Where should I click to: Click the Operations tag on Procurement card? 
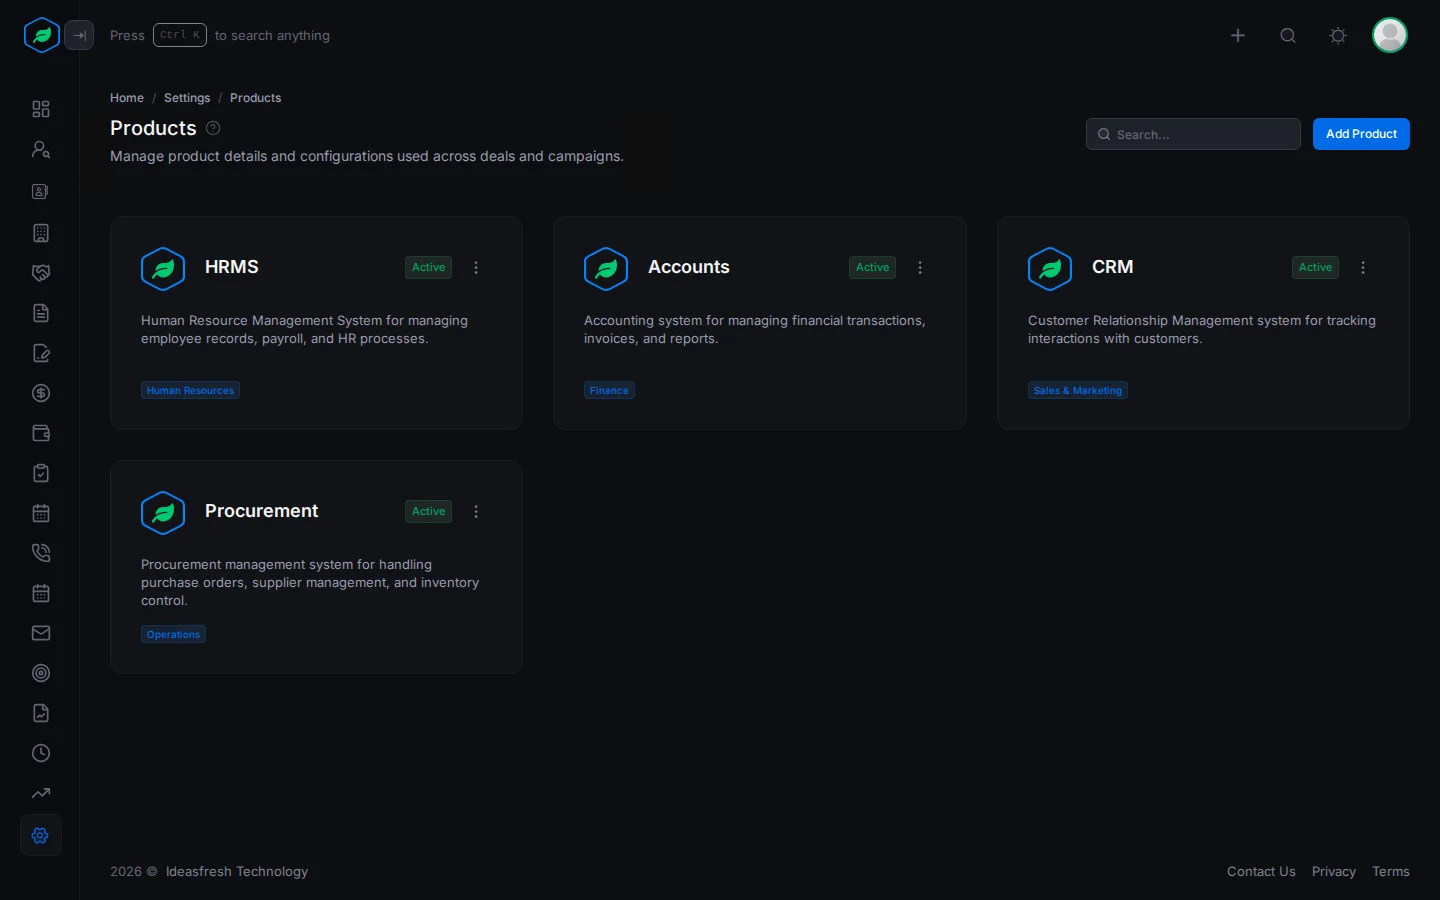click(x=173, y=634)
